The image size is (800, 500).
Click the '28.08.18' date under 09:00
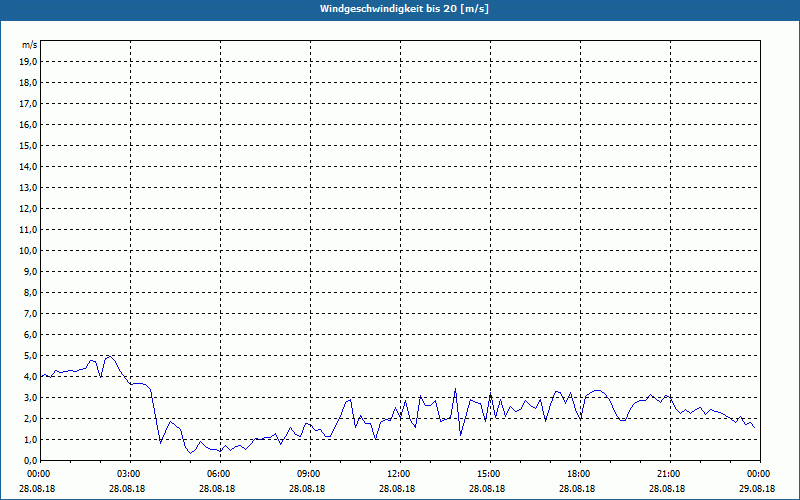click(x=307, y=488)
